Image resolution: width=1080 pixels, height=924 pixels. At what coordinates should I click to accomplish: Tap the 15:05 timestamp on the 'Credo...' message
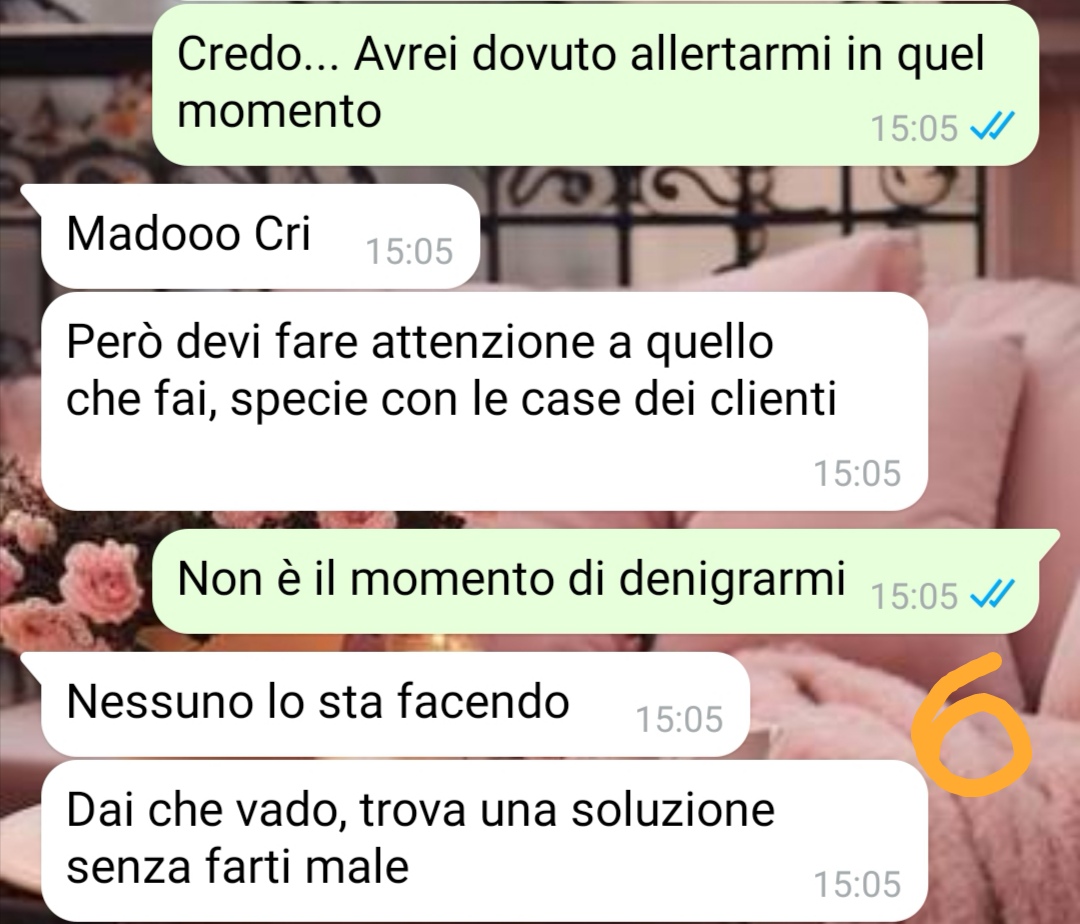pyautogui.click(x=915, y=128)
